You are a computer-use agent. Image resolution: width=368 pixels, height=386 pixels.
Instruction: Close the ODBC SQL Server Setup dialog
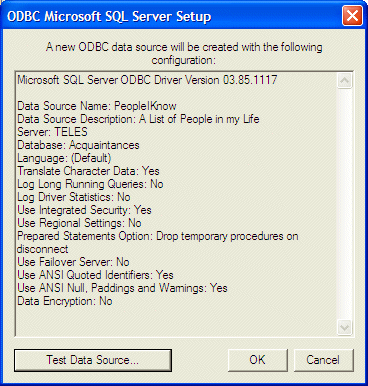[x=352, y=15]
